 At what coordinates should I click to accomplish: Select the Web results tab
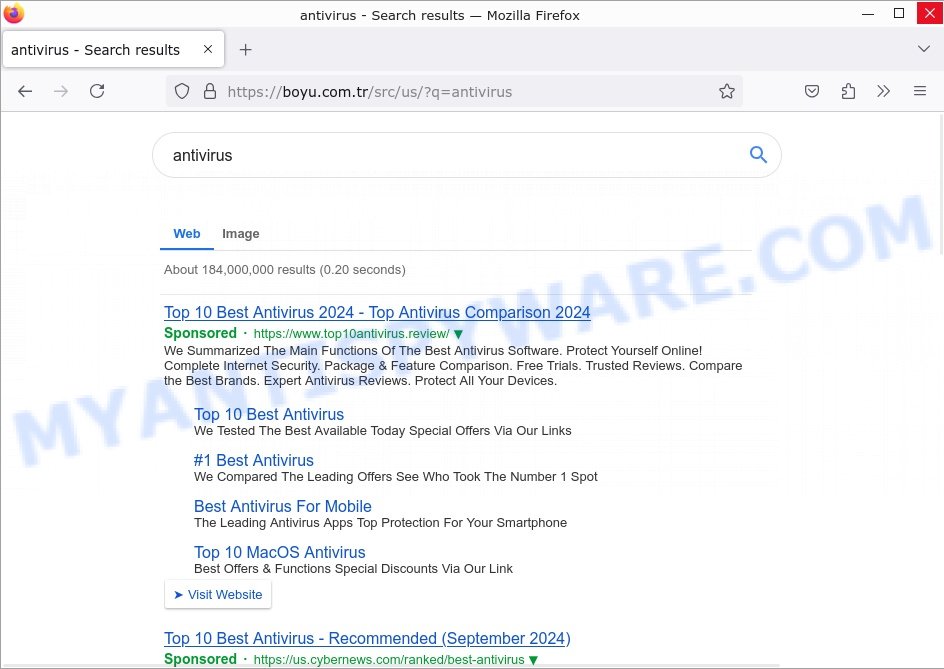[187, 234]
